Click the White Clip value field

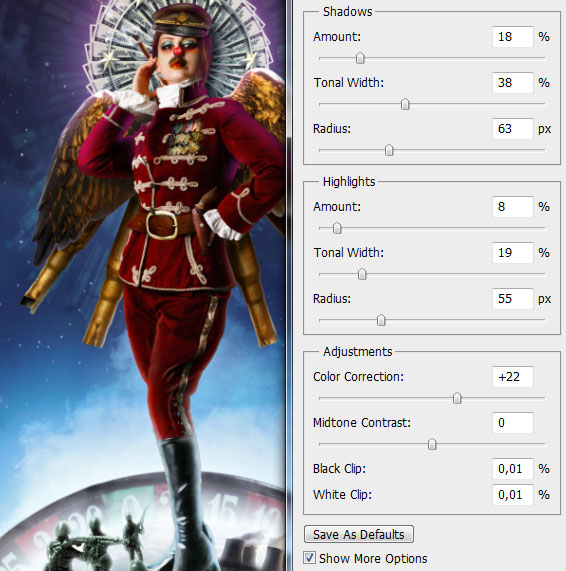coord(513,495)
